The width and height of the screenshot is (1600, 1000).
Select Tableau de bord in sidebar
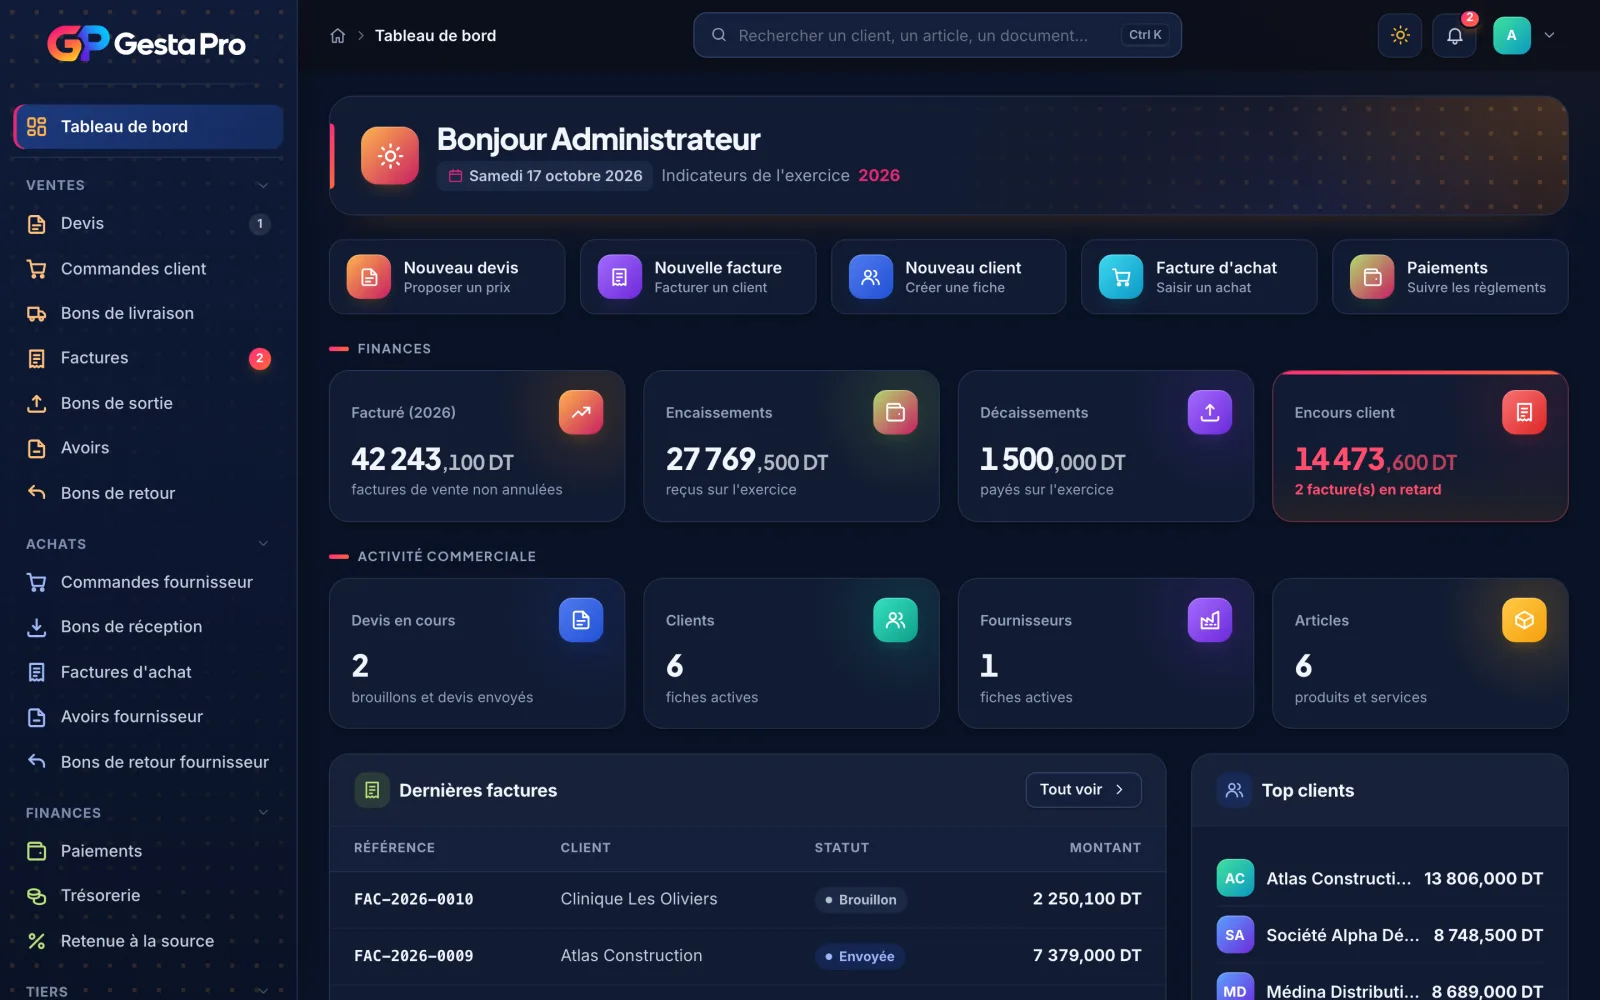[x=148, y=127]
